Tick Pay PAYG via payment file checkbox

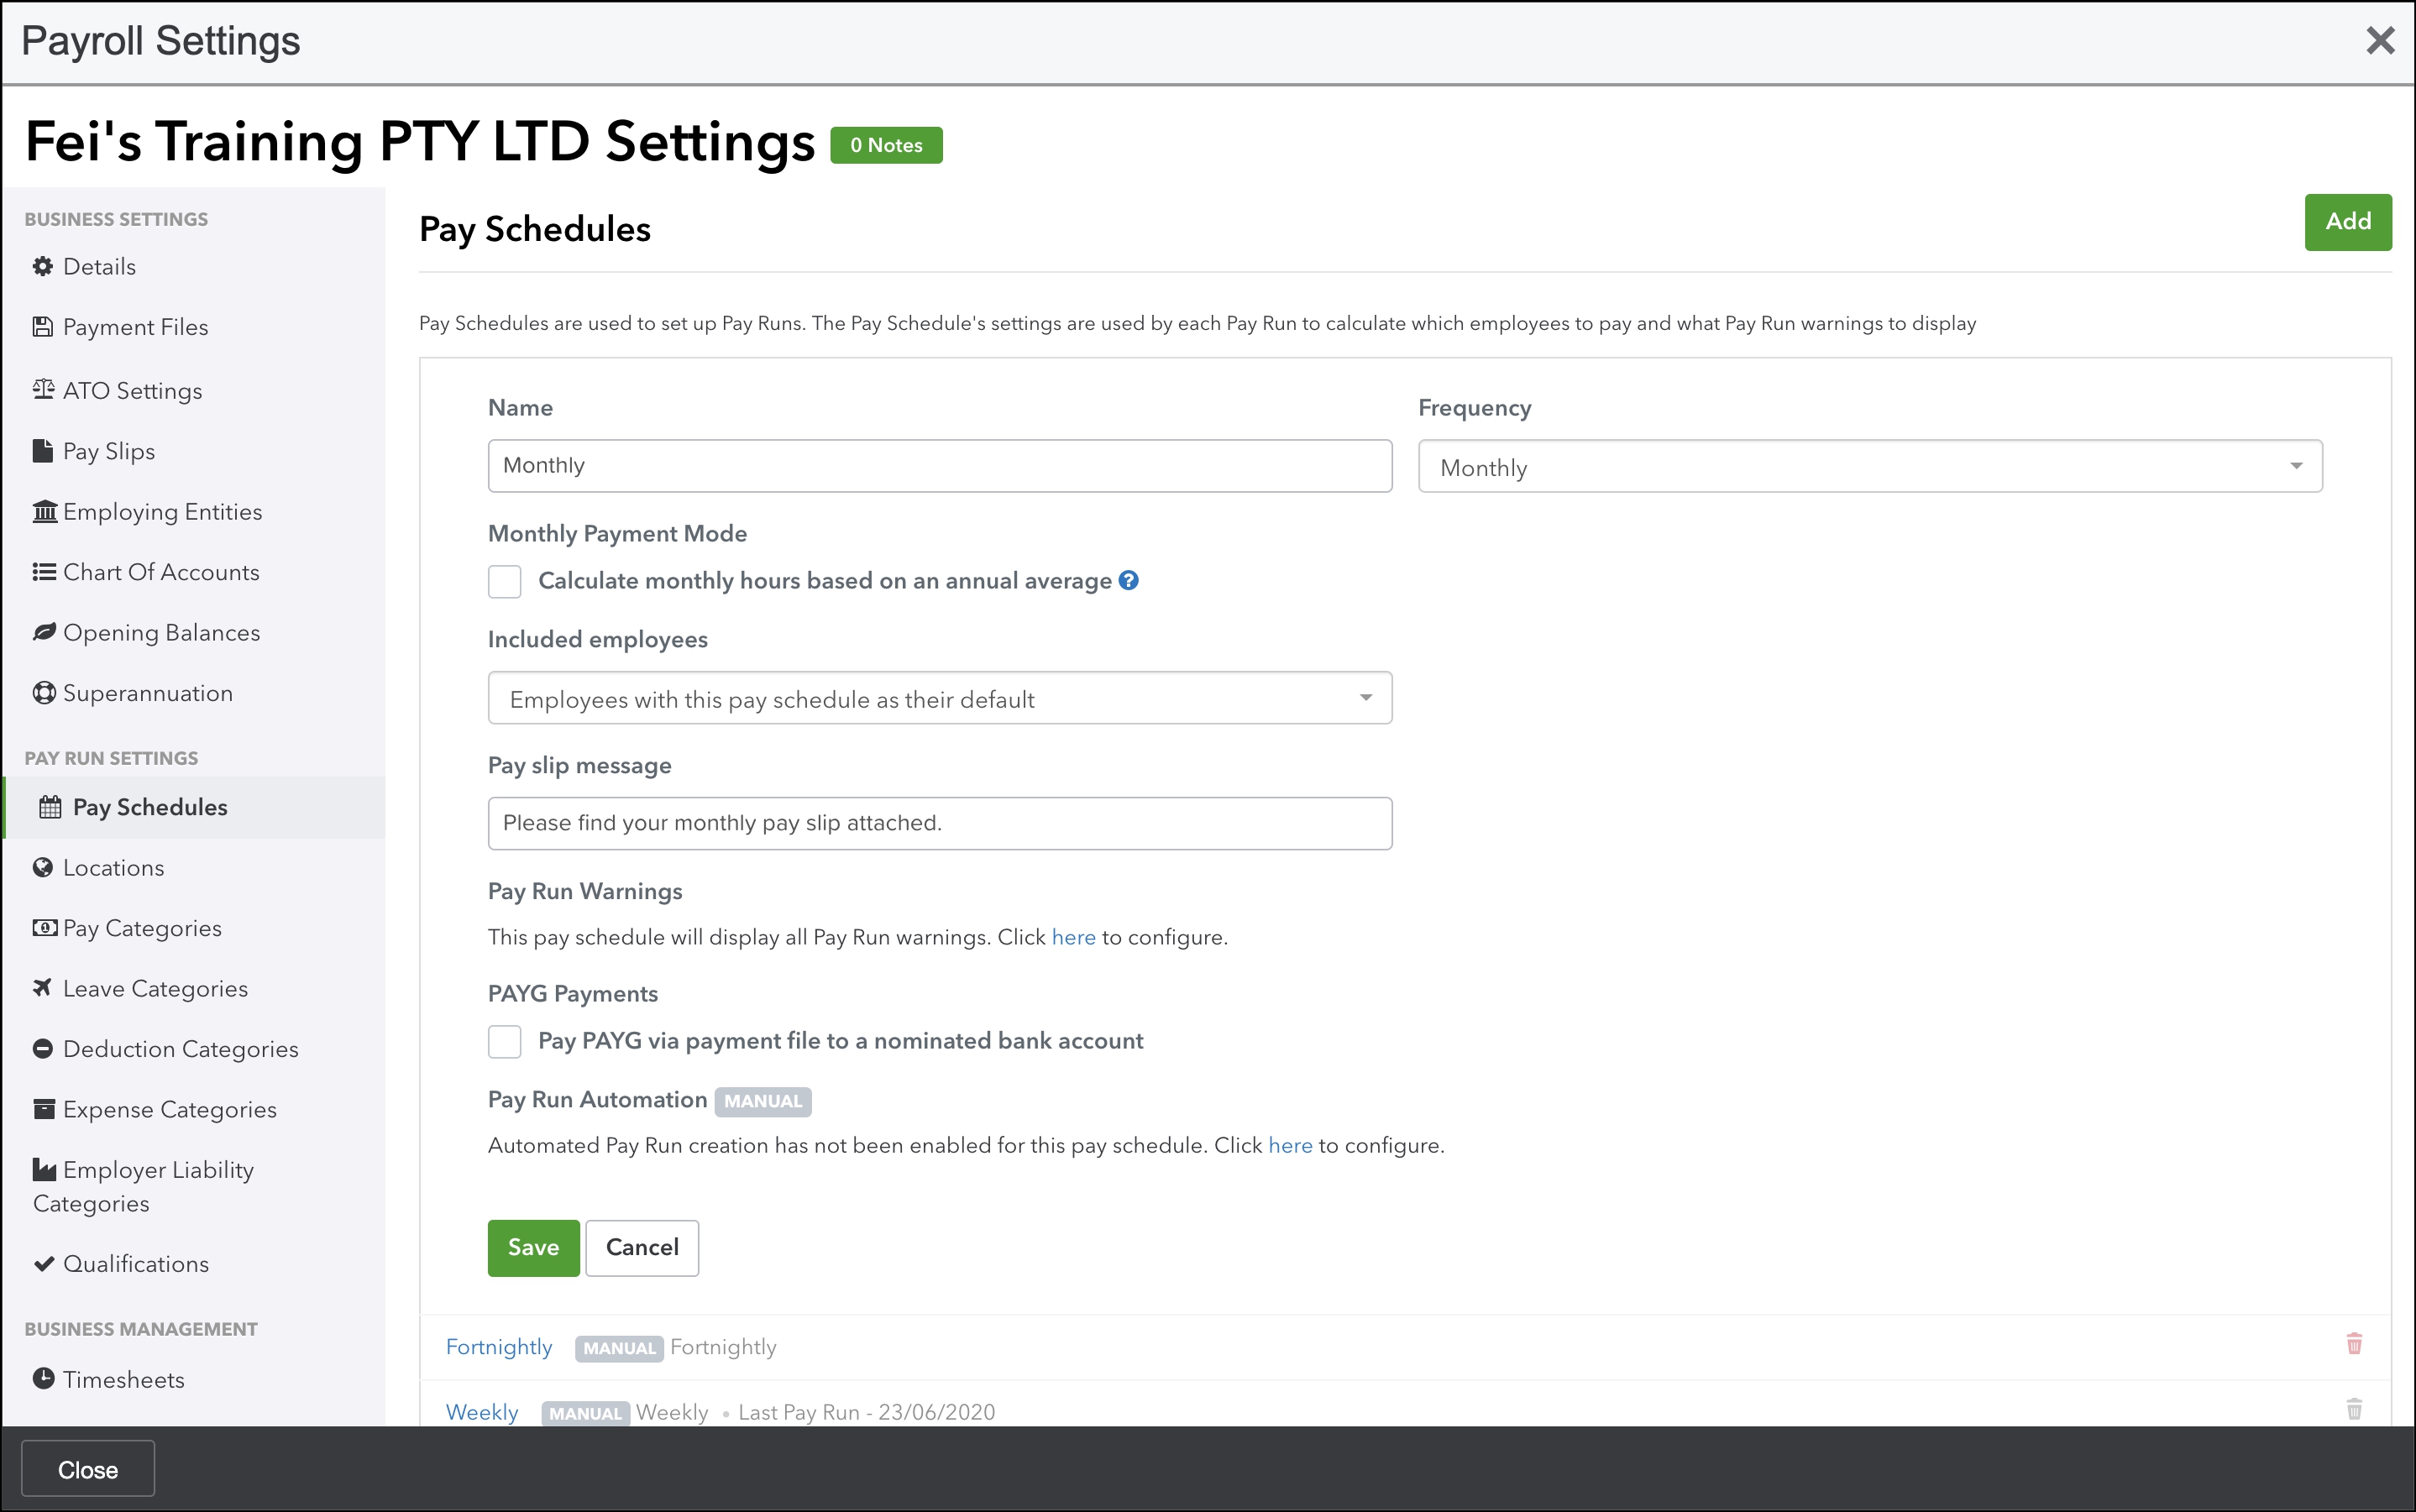coord(505,1041)
